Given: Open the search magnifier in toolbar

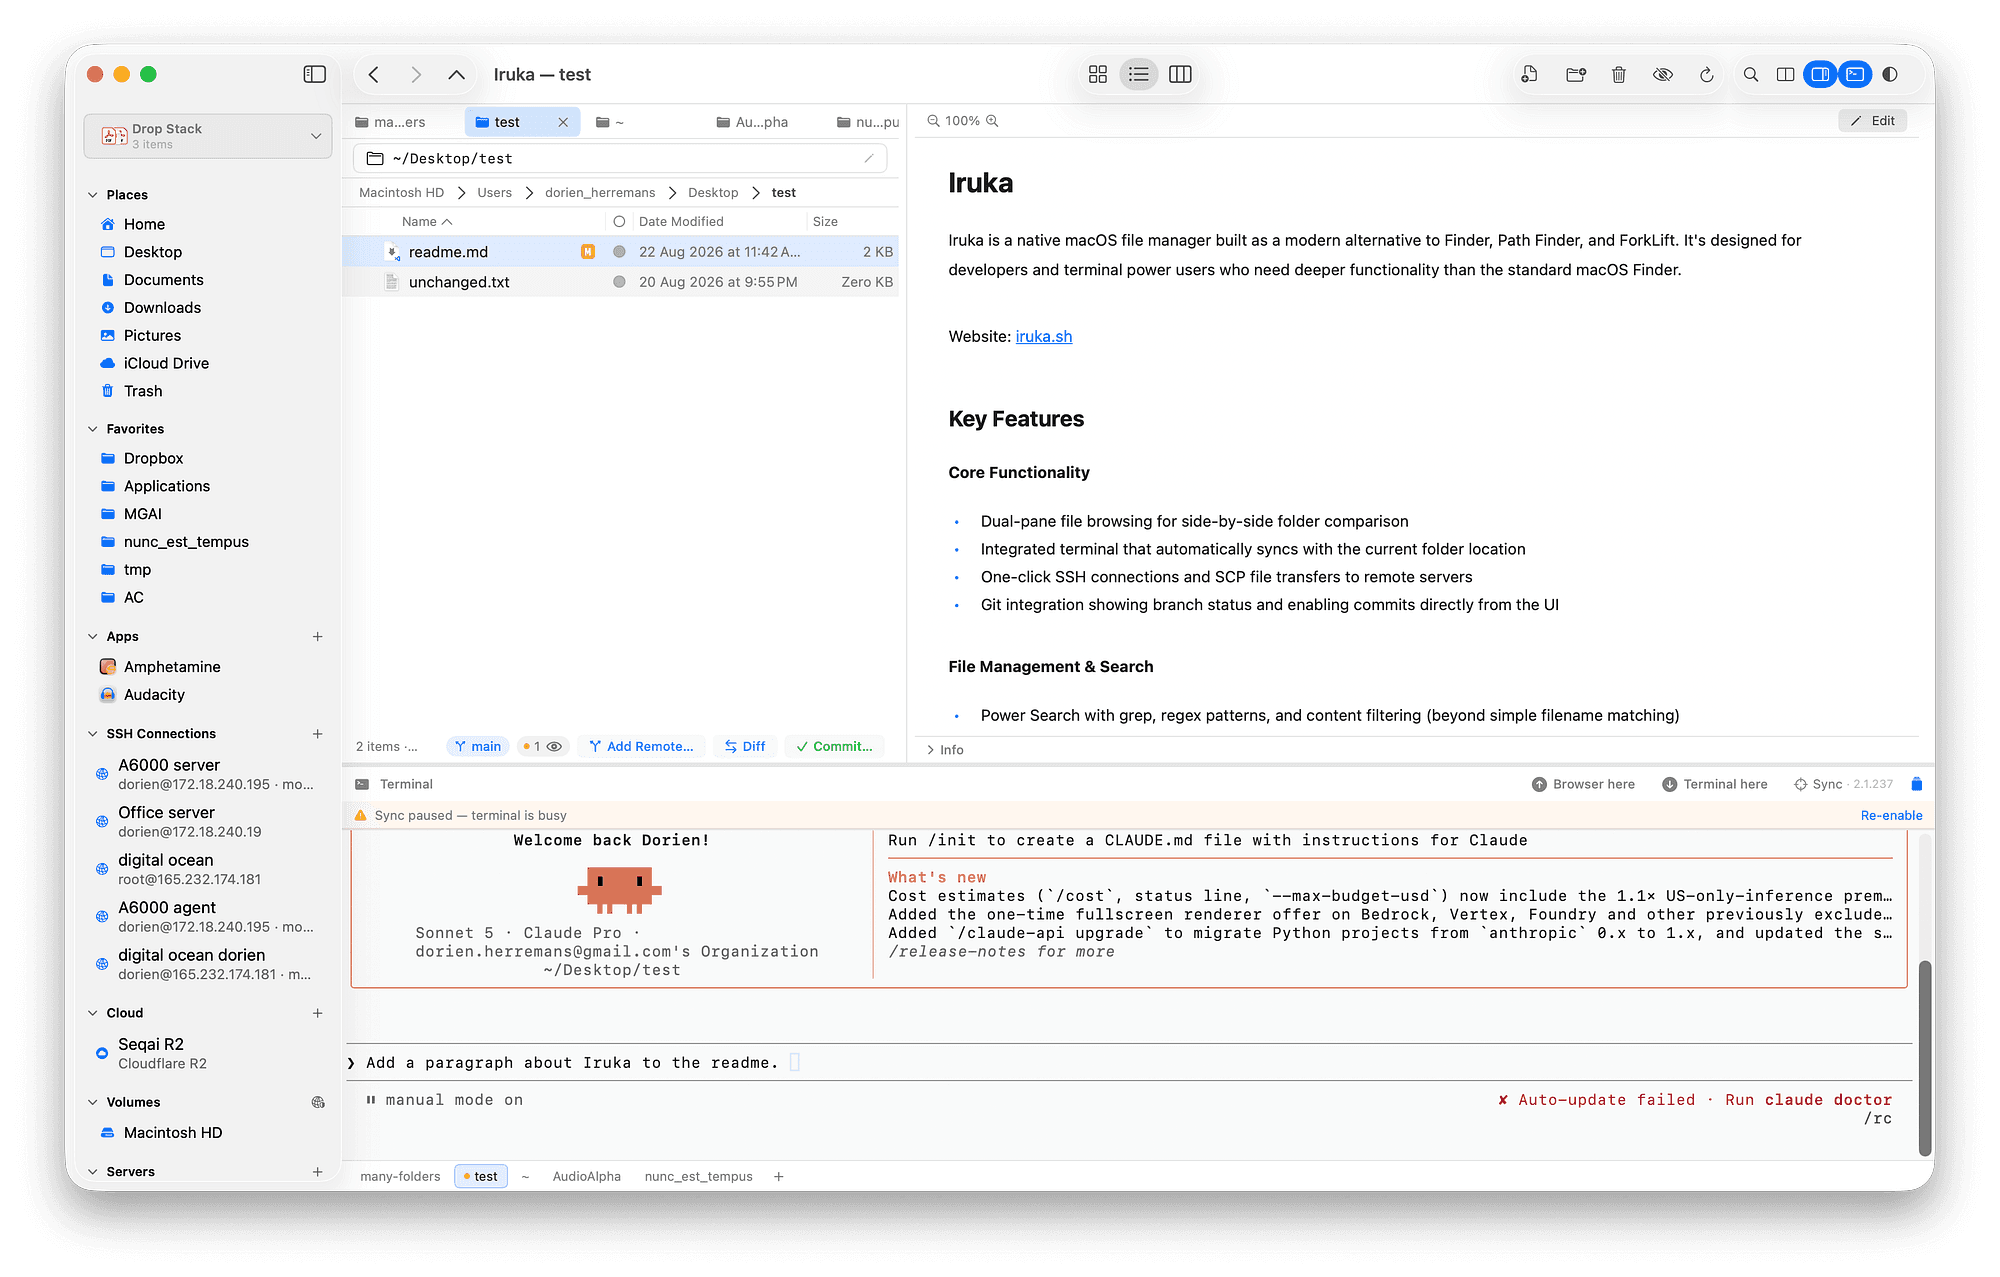Looking at the screenshot, I should click(1751, 74).
